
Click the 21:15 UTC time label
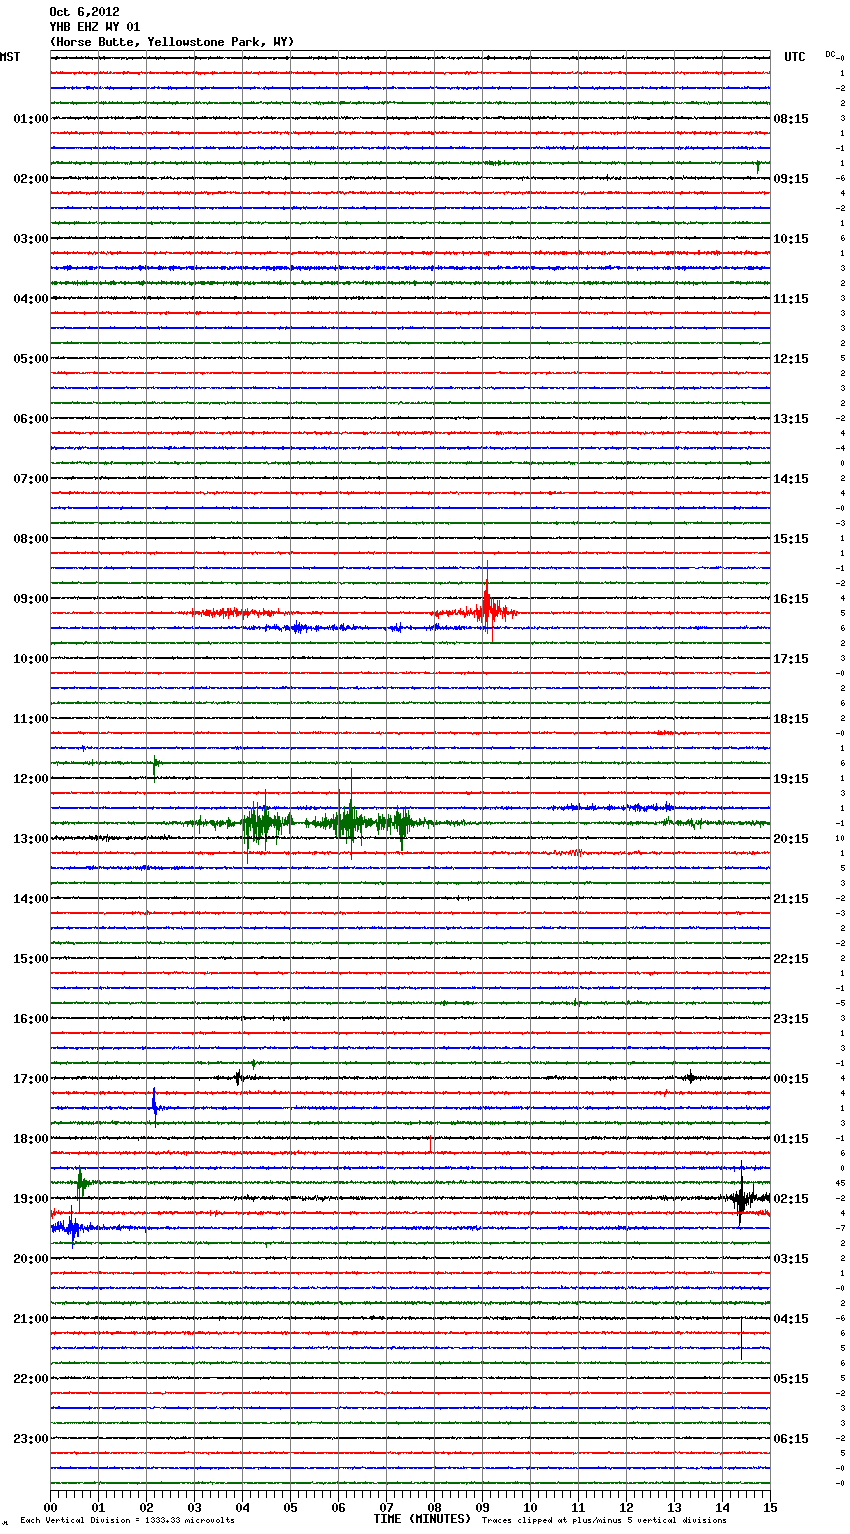[791, 899]
